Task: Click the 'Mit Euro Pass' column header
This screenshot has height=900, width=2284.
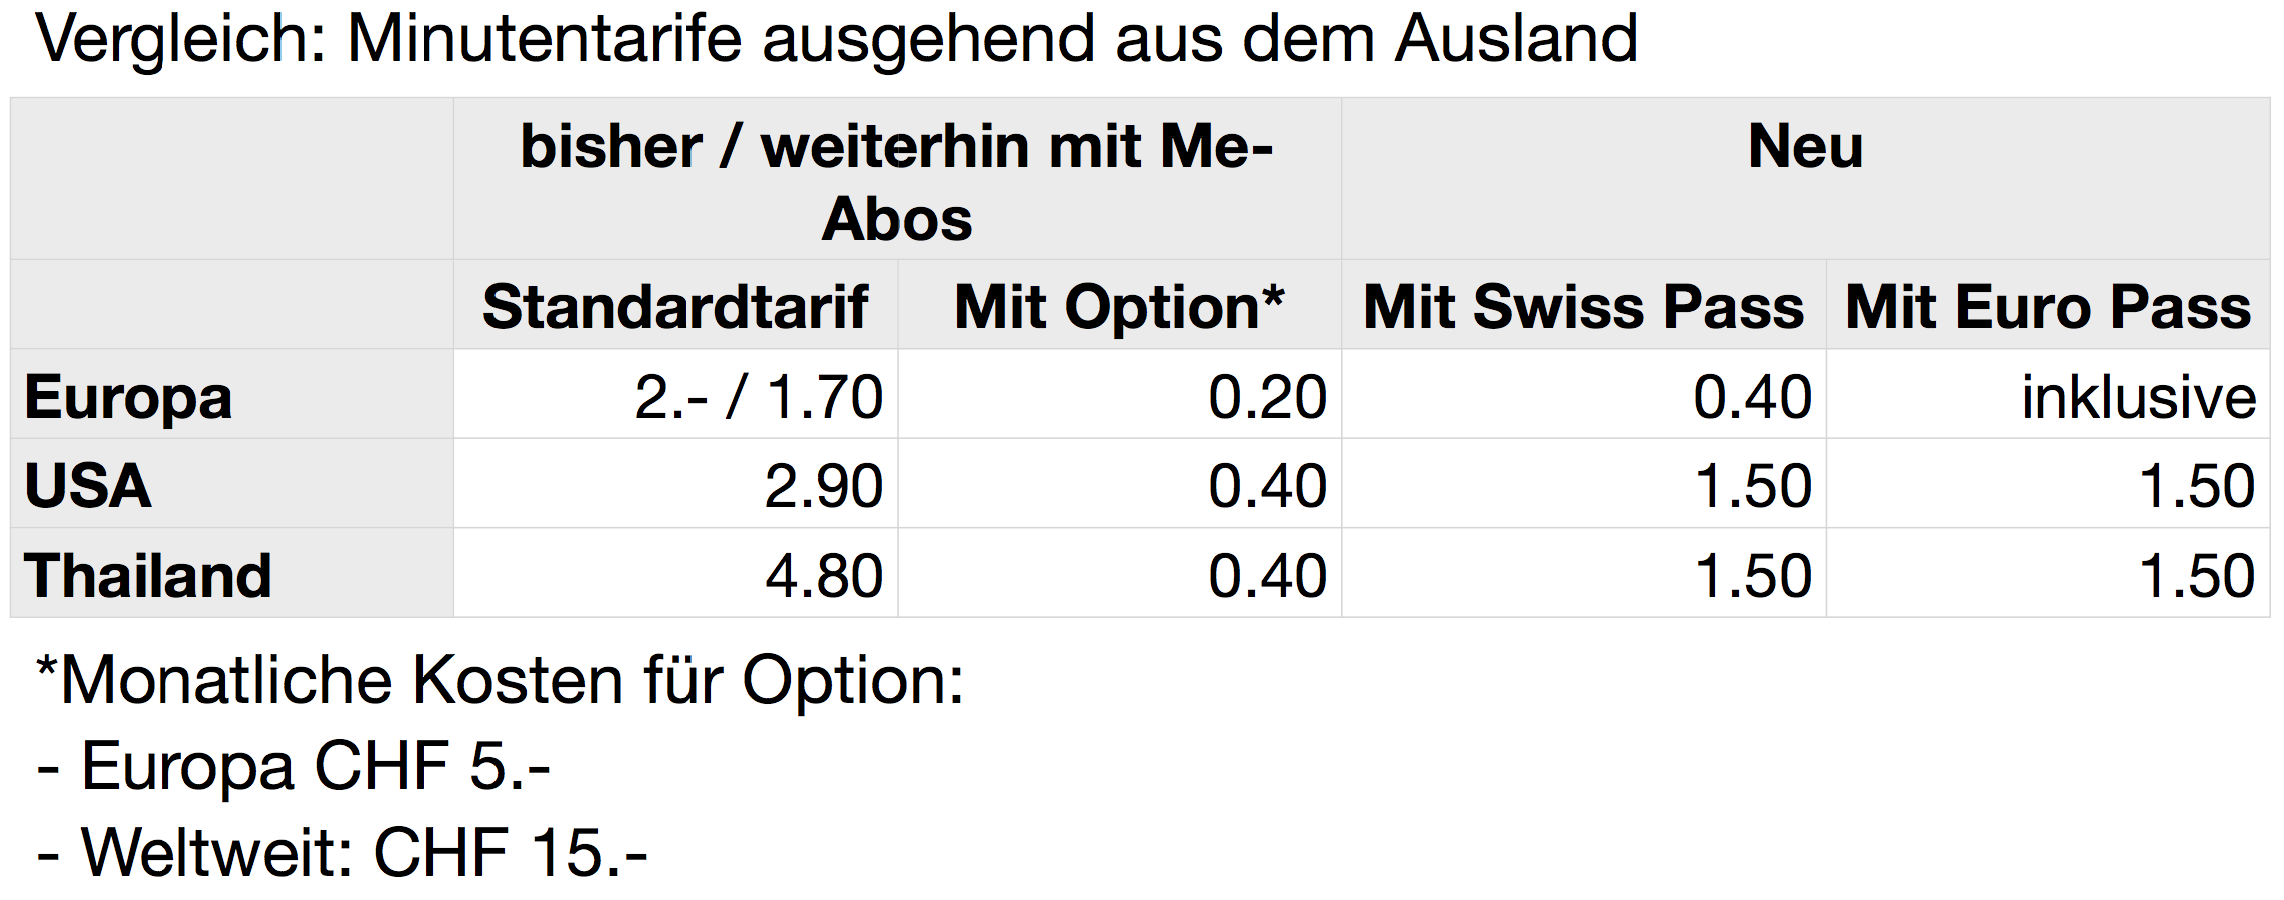Action: pos(2047,307)
